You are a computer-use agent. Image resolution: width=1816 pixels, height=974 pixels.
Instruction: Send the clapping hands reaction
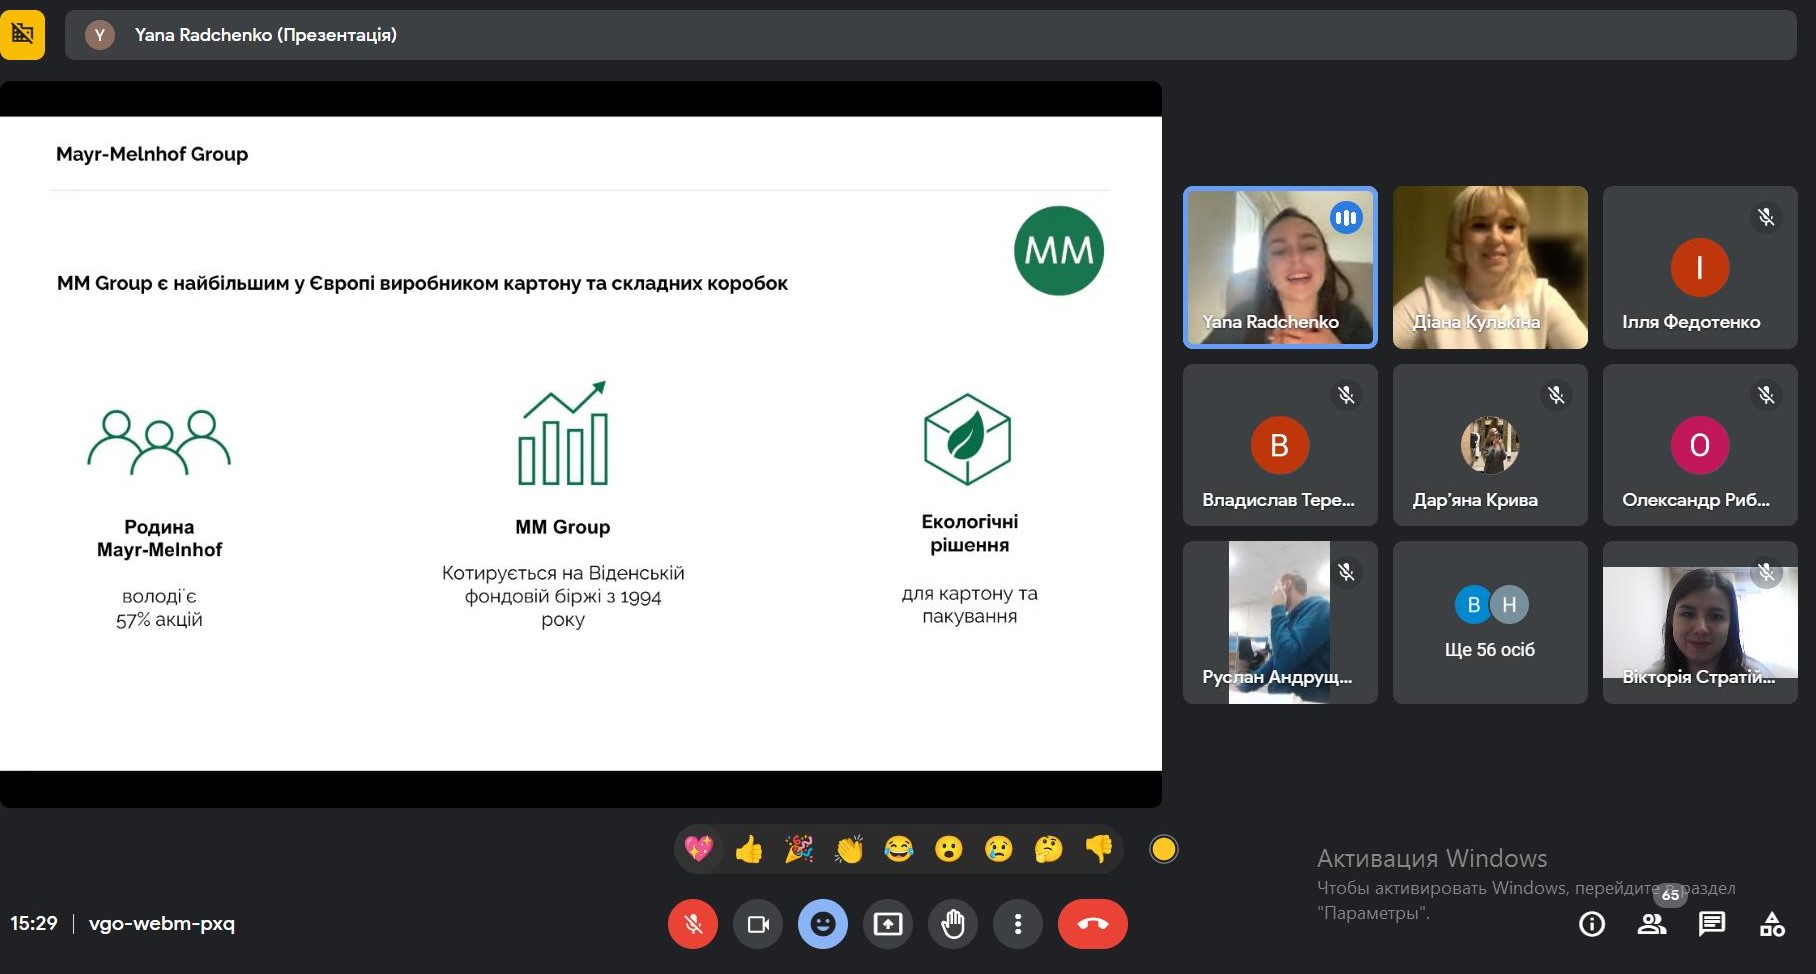pos(848,849)
